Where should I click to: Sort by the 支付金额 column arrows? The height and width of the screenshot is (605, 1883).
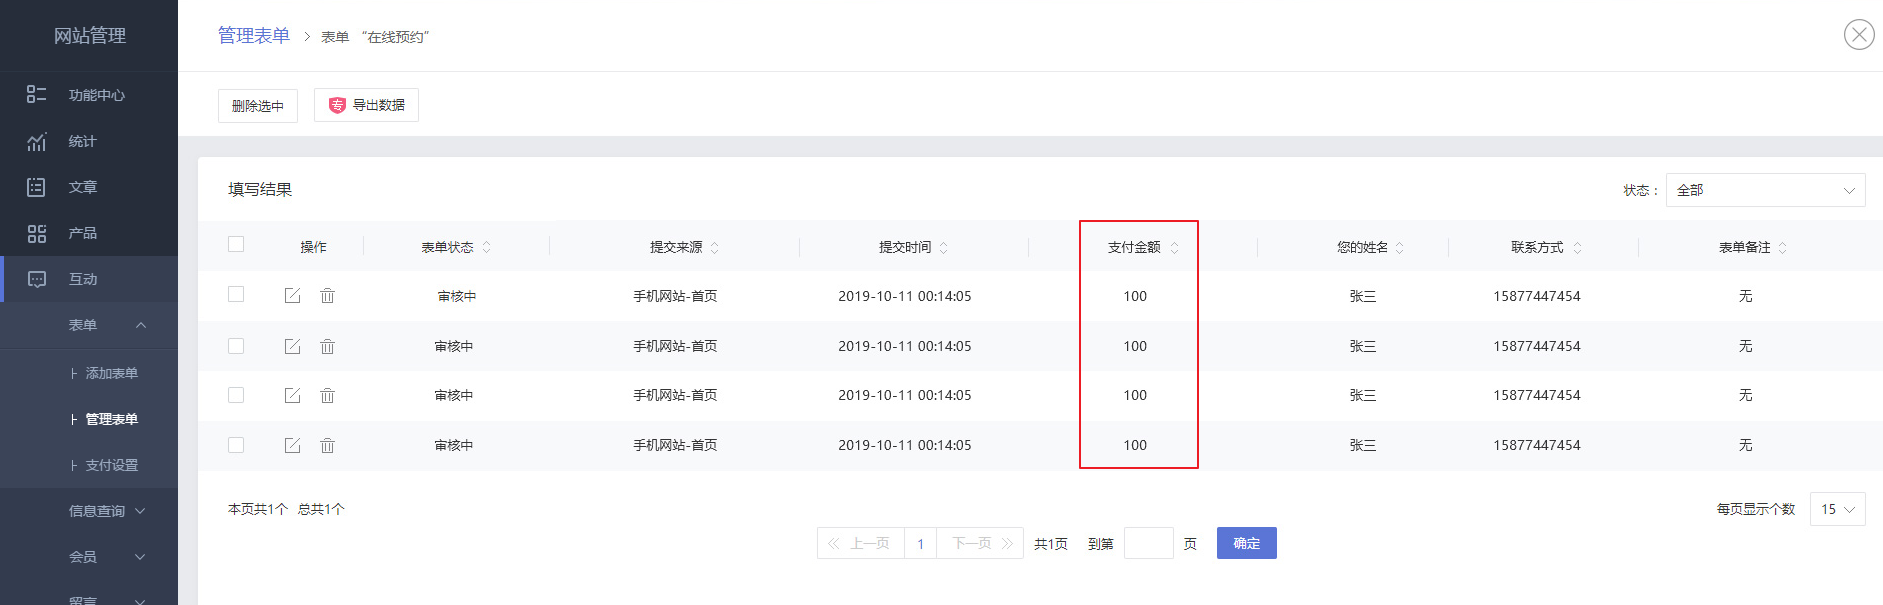pyautogui.click(x=1174, y=248)
